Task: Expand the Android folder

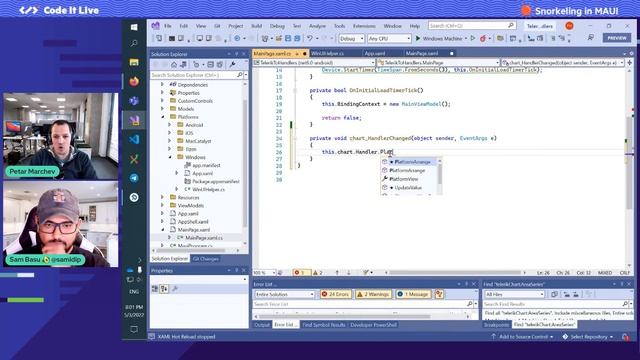Action: click(x=170, y=125)
